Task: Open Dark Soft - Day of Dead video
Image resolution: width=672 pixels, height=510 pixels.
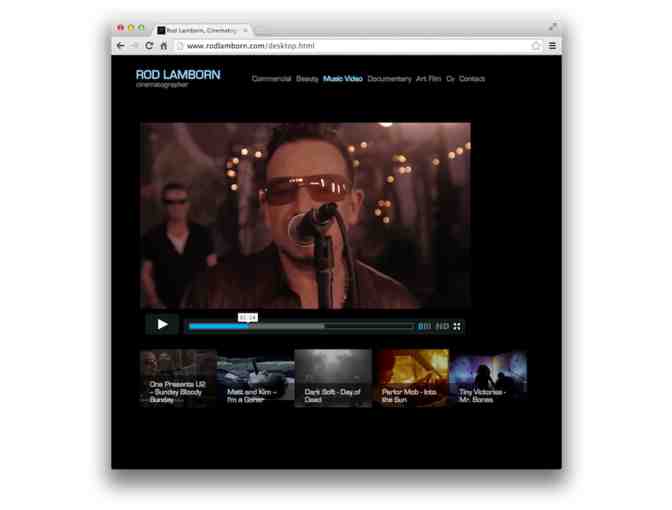Action: [333, 378]
